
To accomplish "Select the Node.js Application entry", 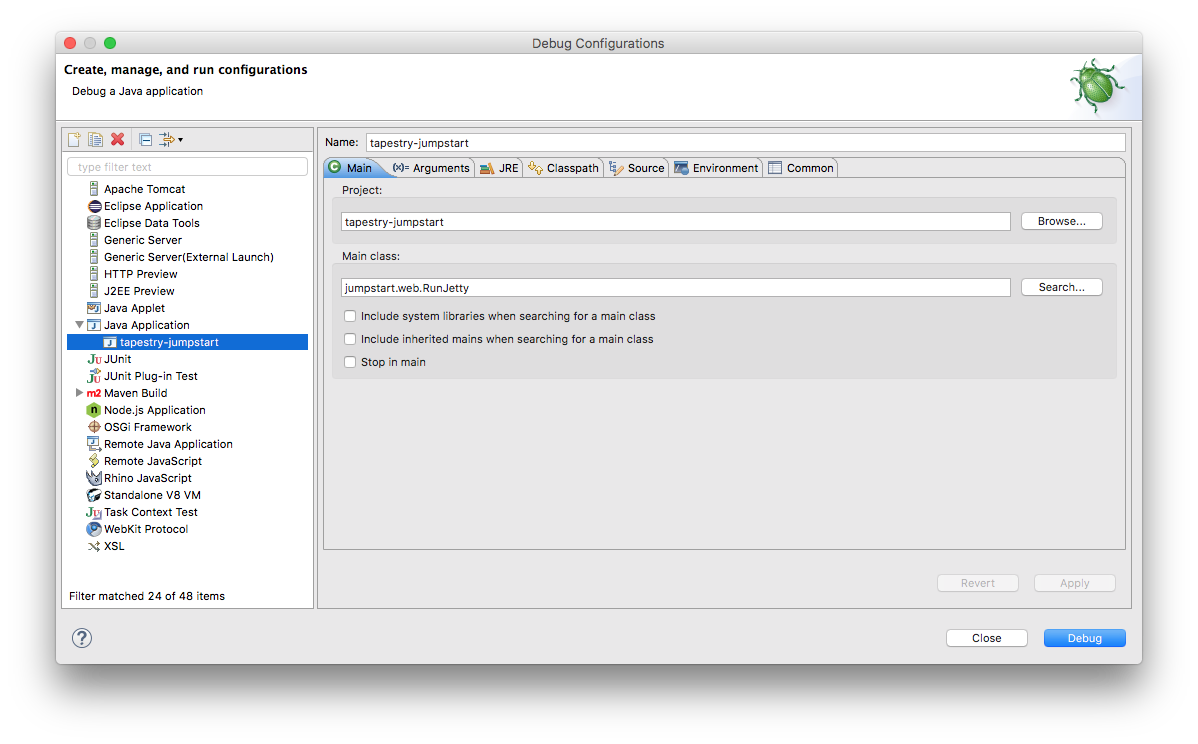I will tap(154, 410).
